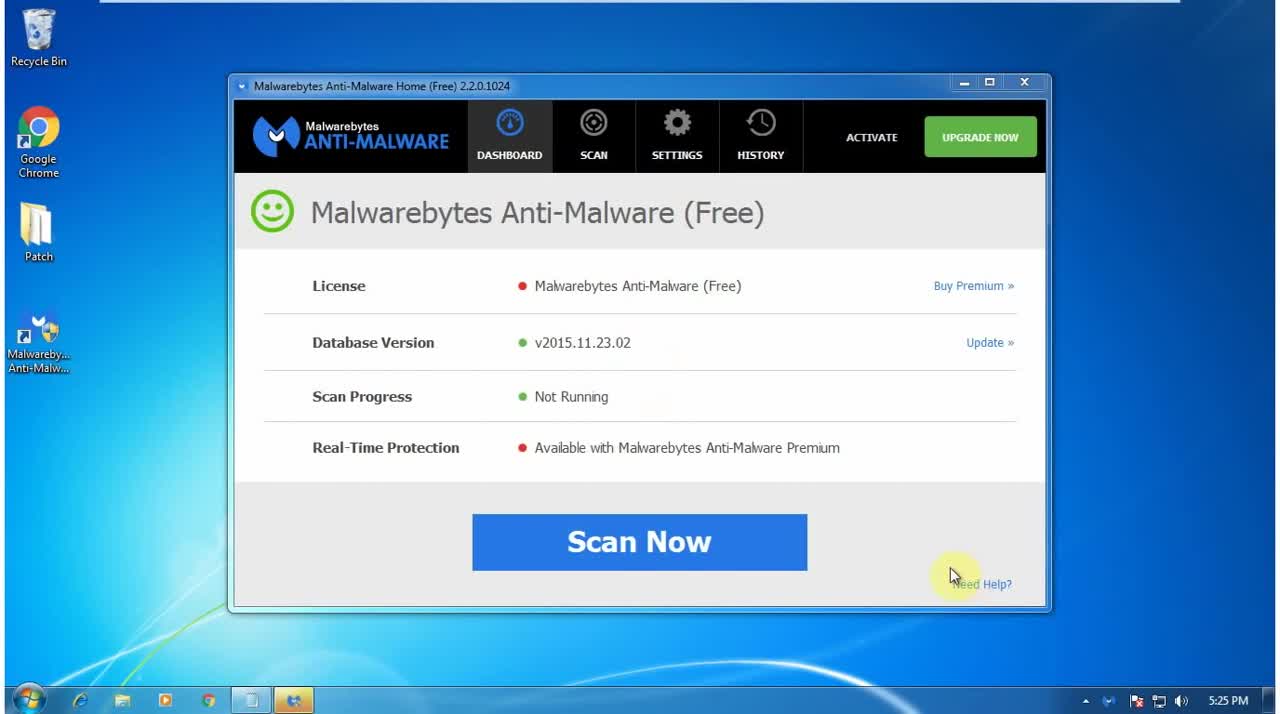1280x714 pixels.
Task: Click the blank document taskbar button
Action: point(252,701)
